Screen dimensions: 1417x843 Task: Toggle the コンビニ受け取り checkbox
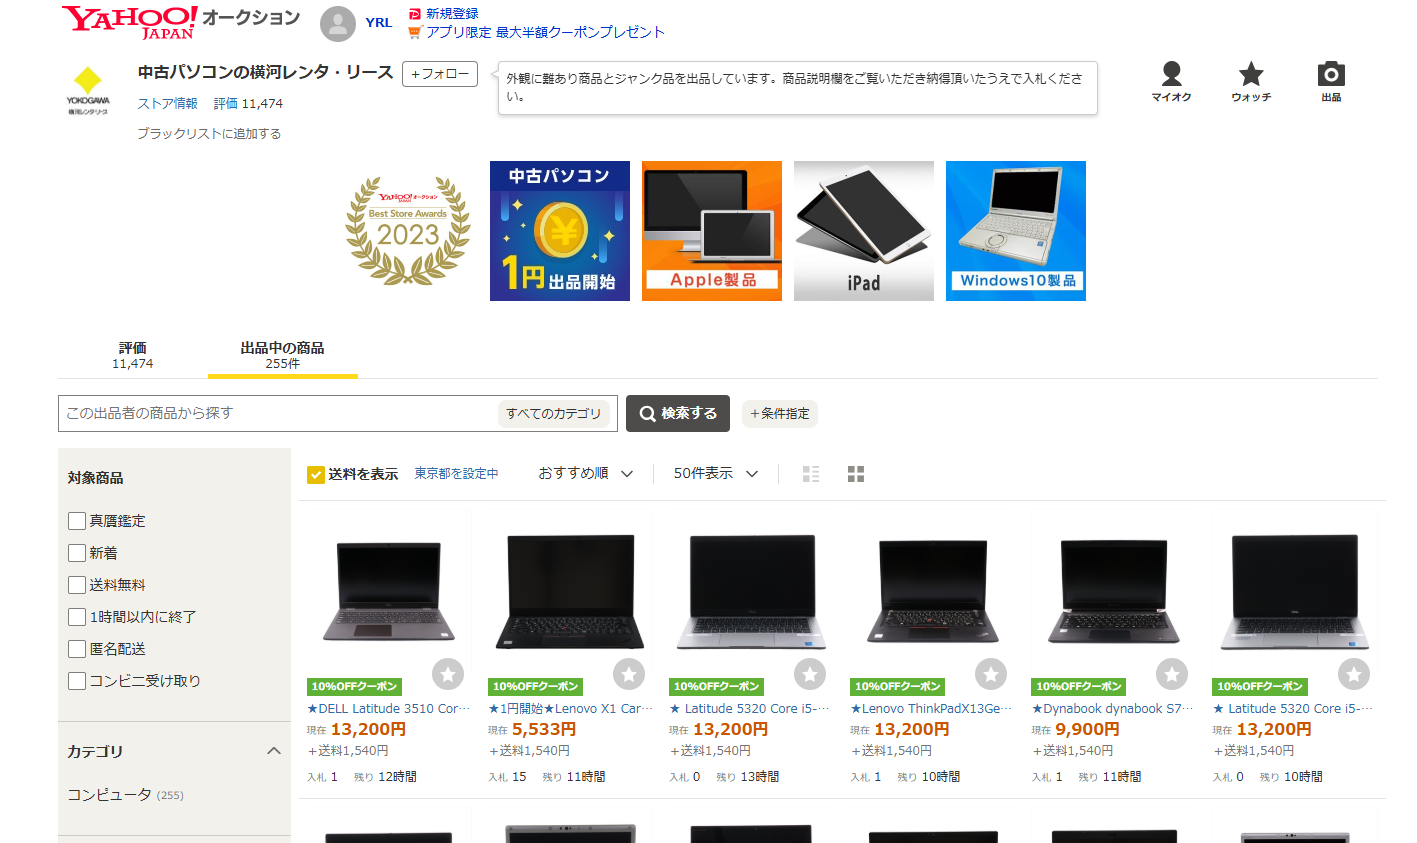pyautogui.click(x=77, y=681)
